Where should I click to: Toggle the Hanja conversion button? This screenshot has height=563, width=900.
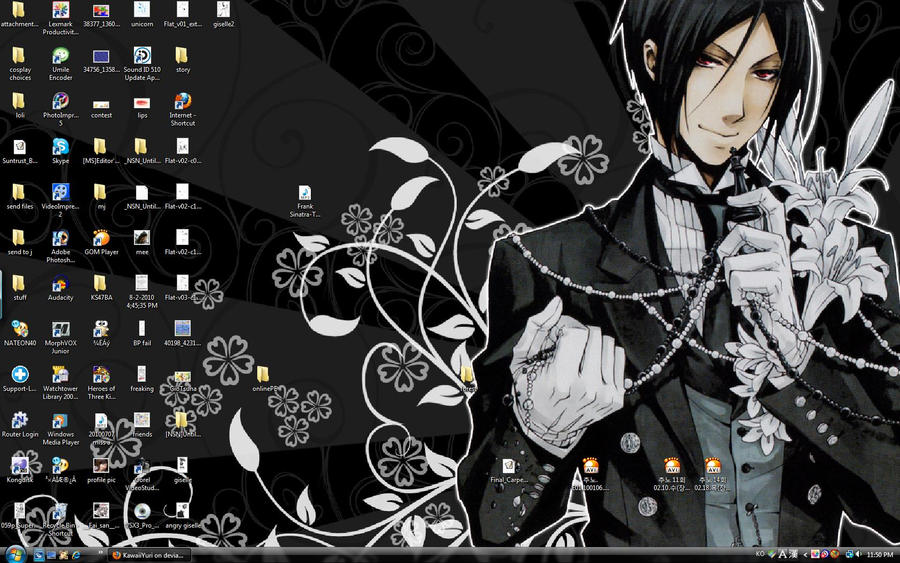click(793, 554)
